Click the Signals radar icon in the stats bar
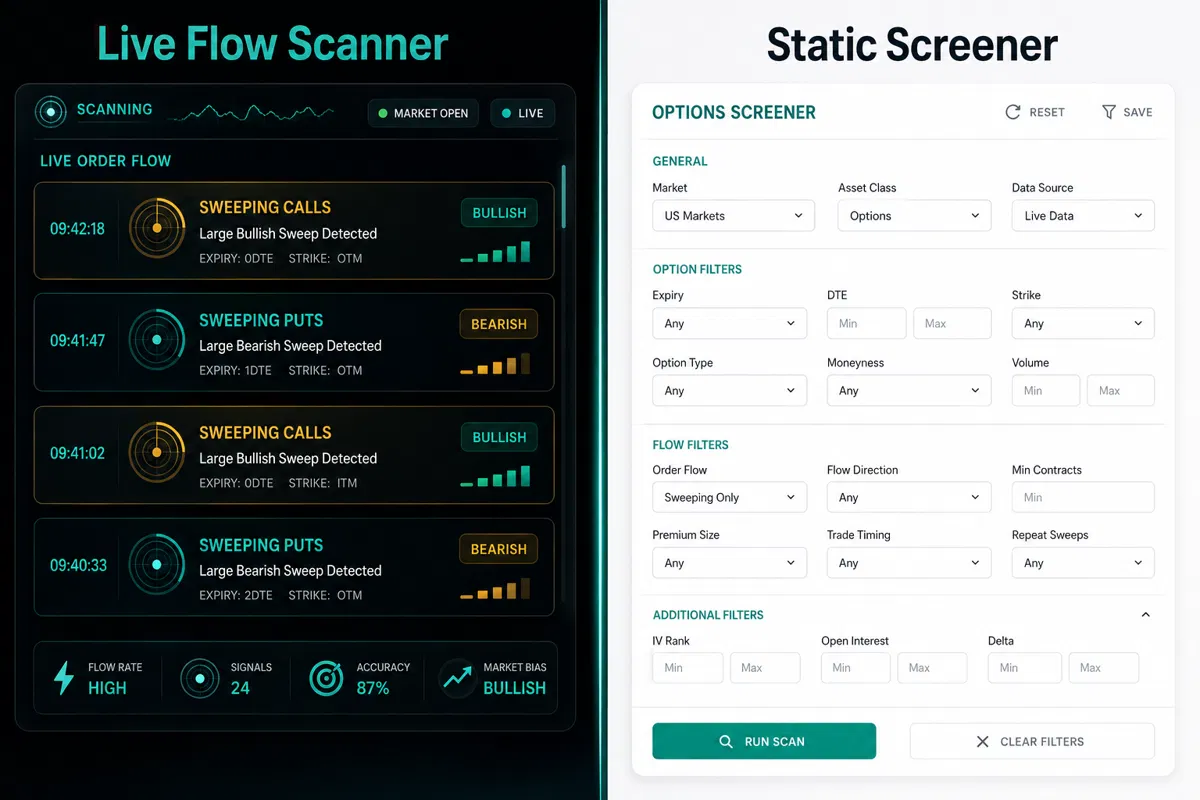The height and width of the screenshot is (800, 1200). 200,678
